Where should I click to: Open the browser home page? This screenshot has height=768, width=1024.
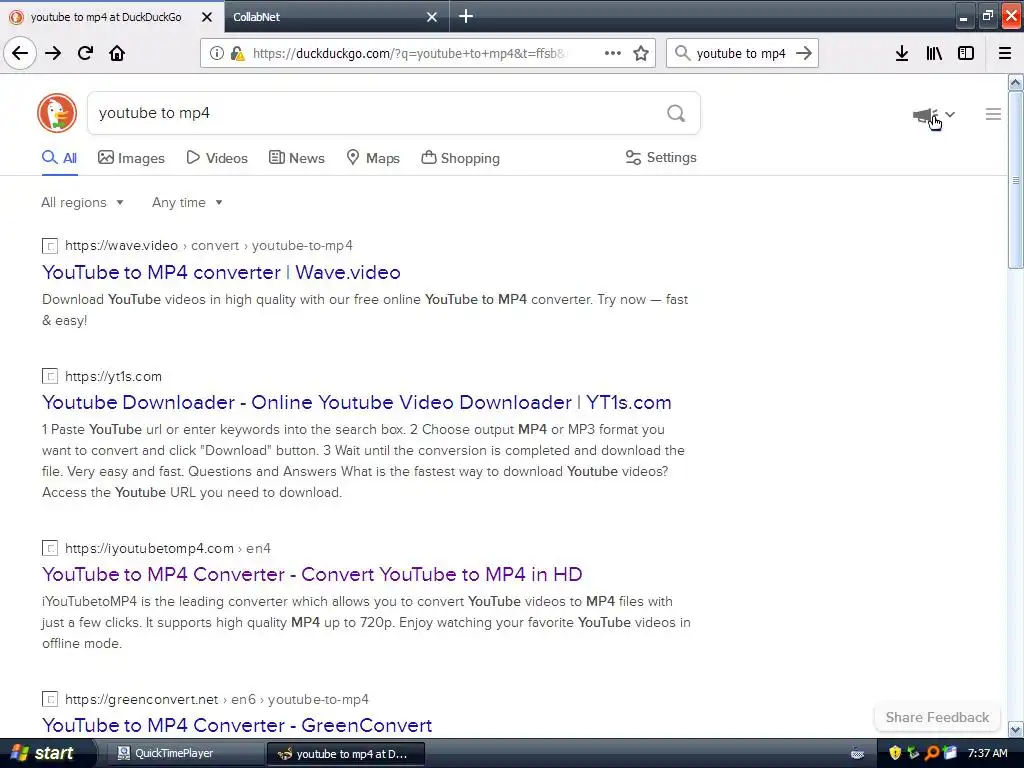tap(117, 53)
